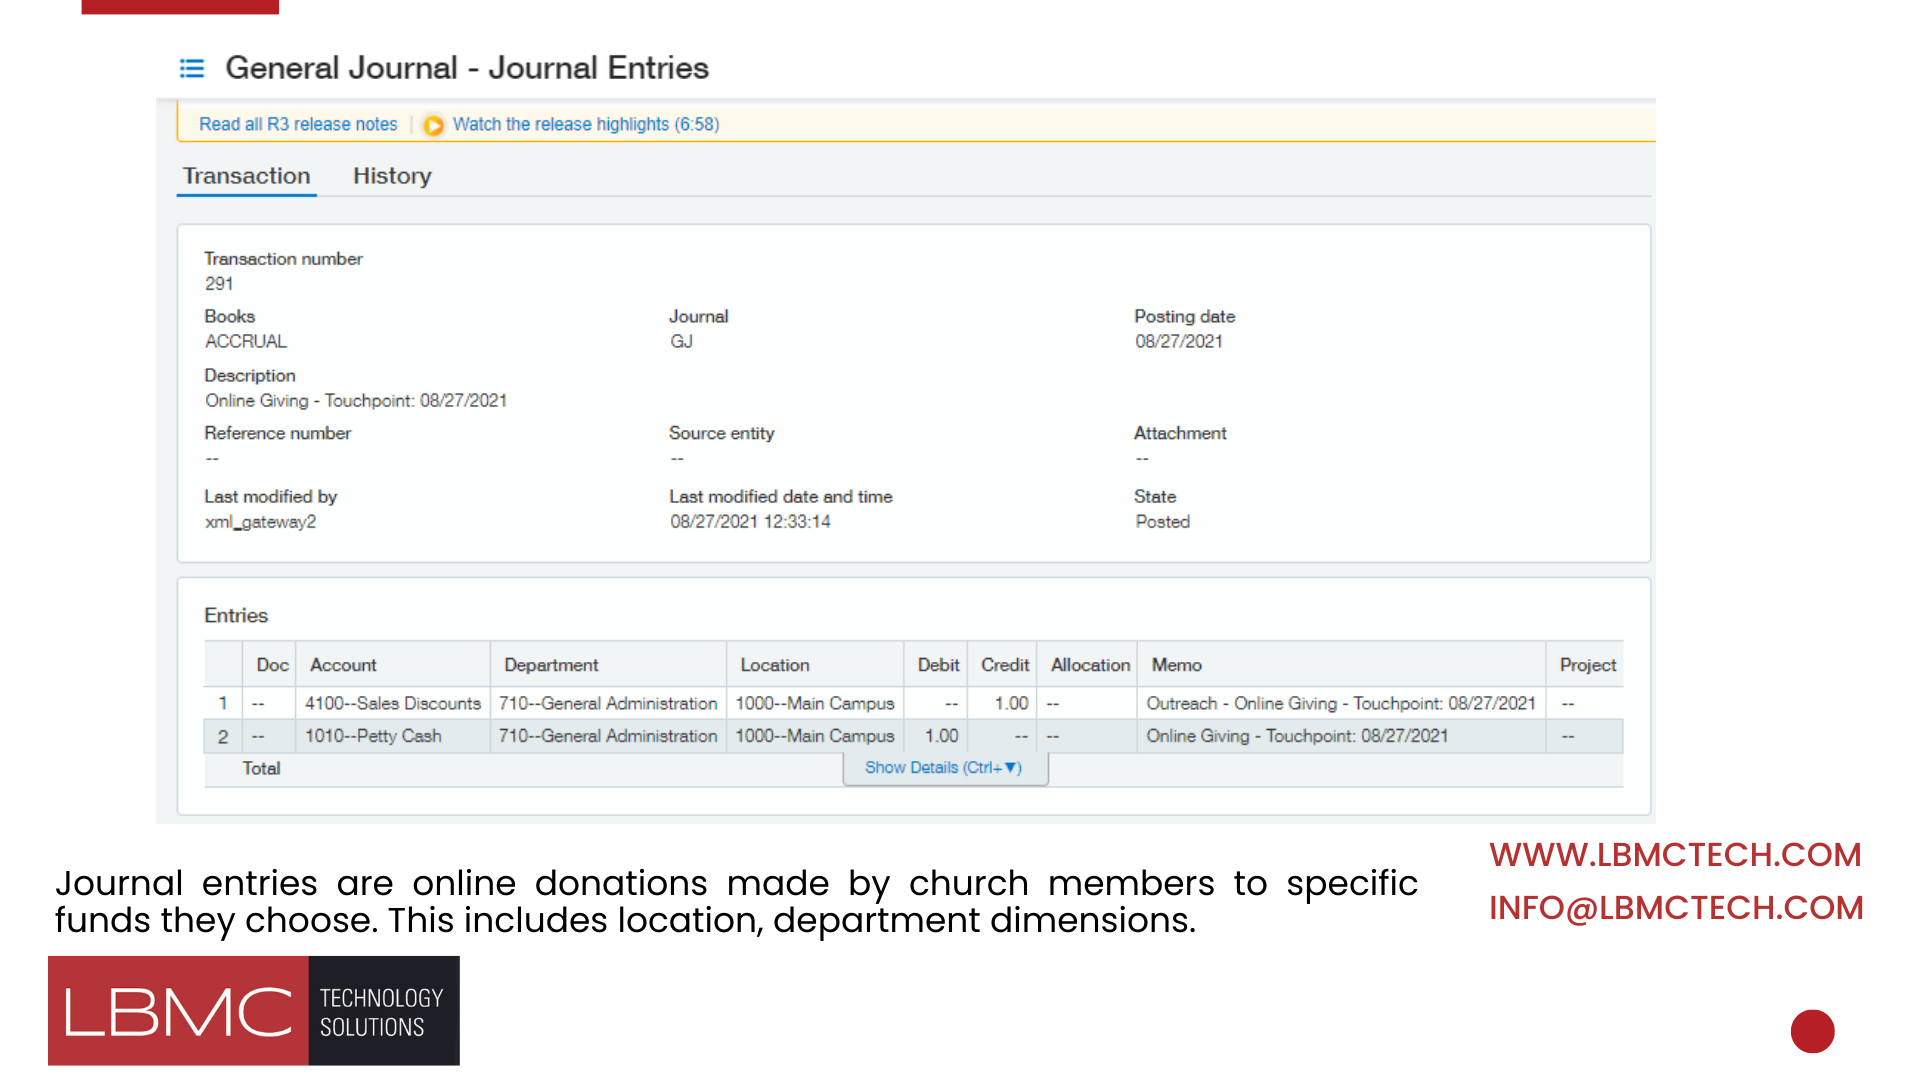Switch to the History tab

coord(392,176)
